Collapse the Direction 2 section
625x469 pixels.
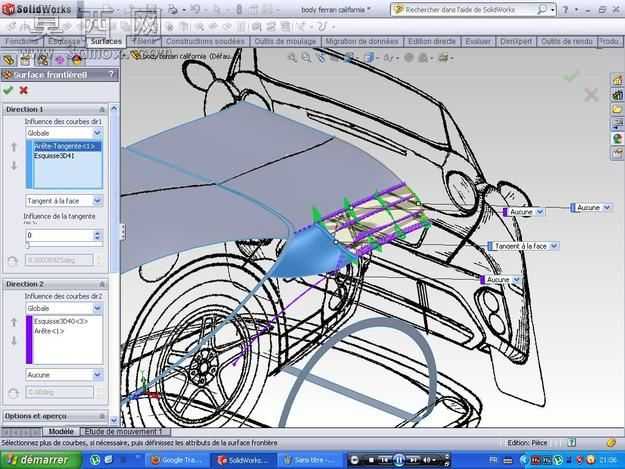click(102, 284)
